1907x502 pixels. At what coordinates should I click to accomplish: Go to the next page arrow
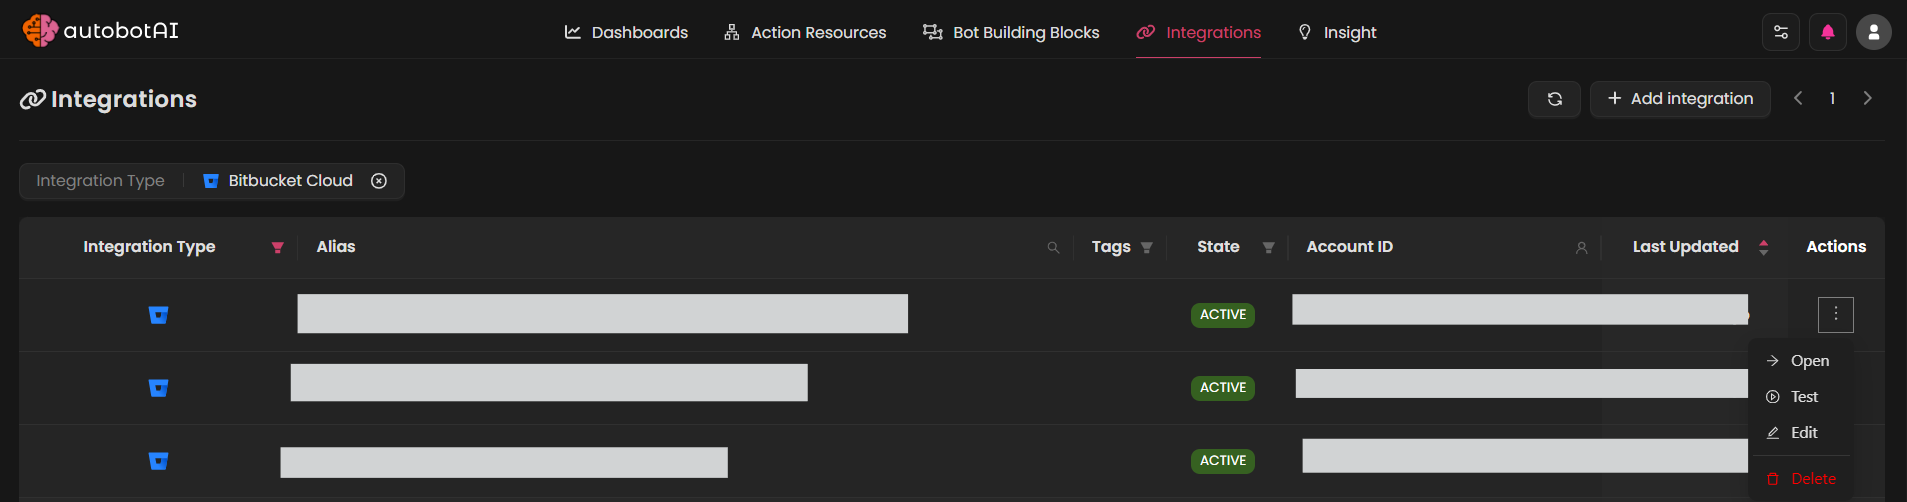coord(1867,98)
